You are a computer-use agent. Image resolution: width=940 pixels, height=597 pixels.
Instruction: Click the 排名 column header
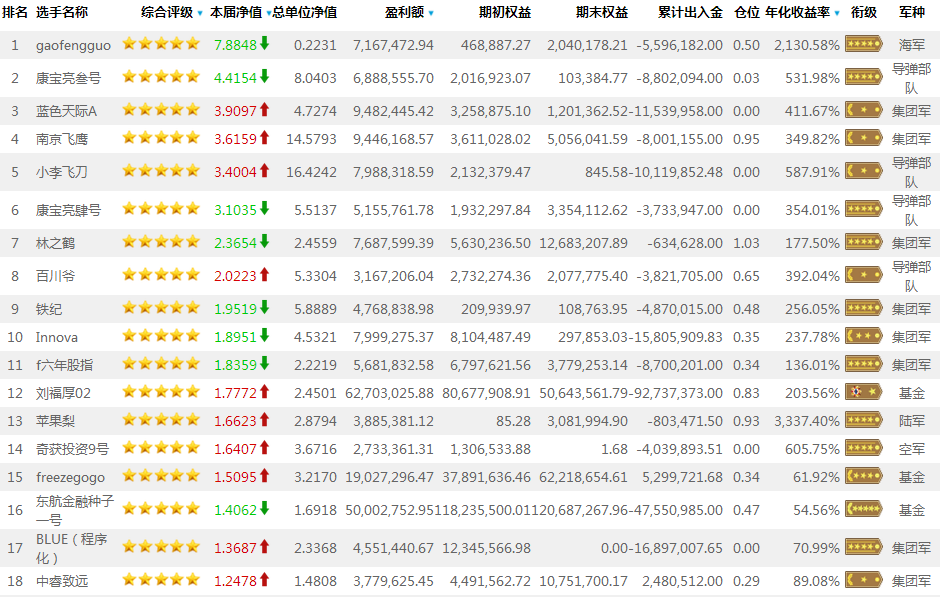click(15, 12)
